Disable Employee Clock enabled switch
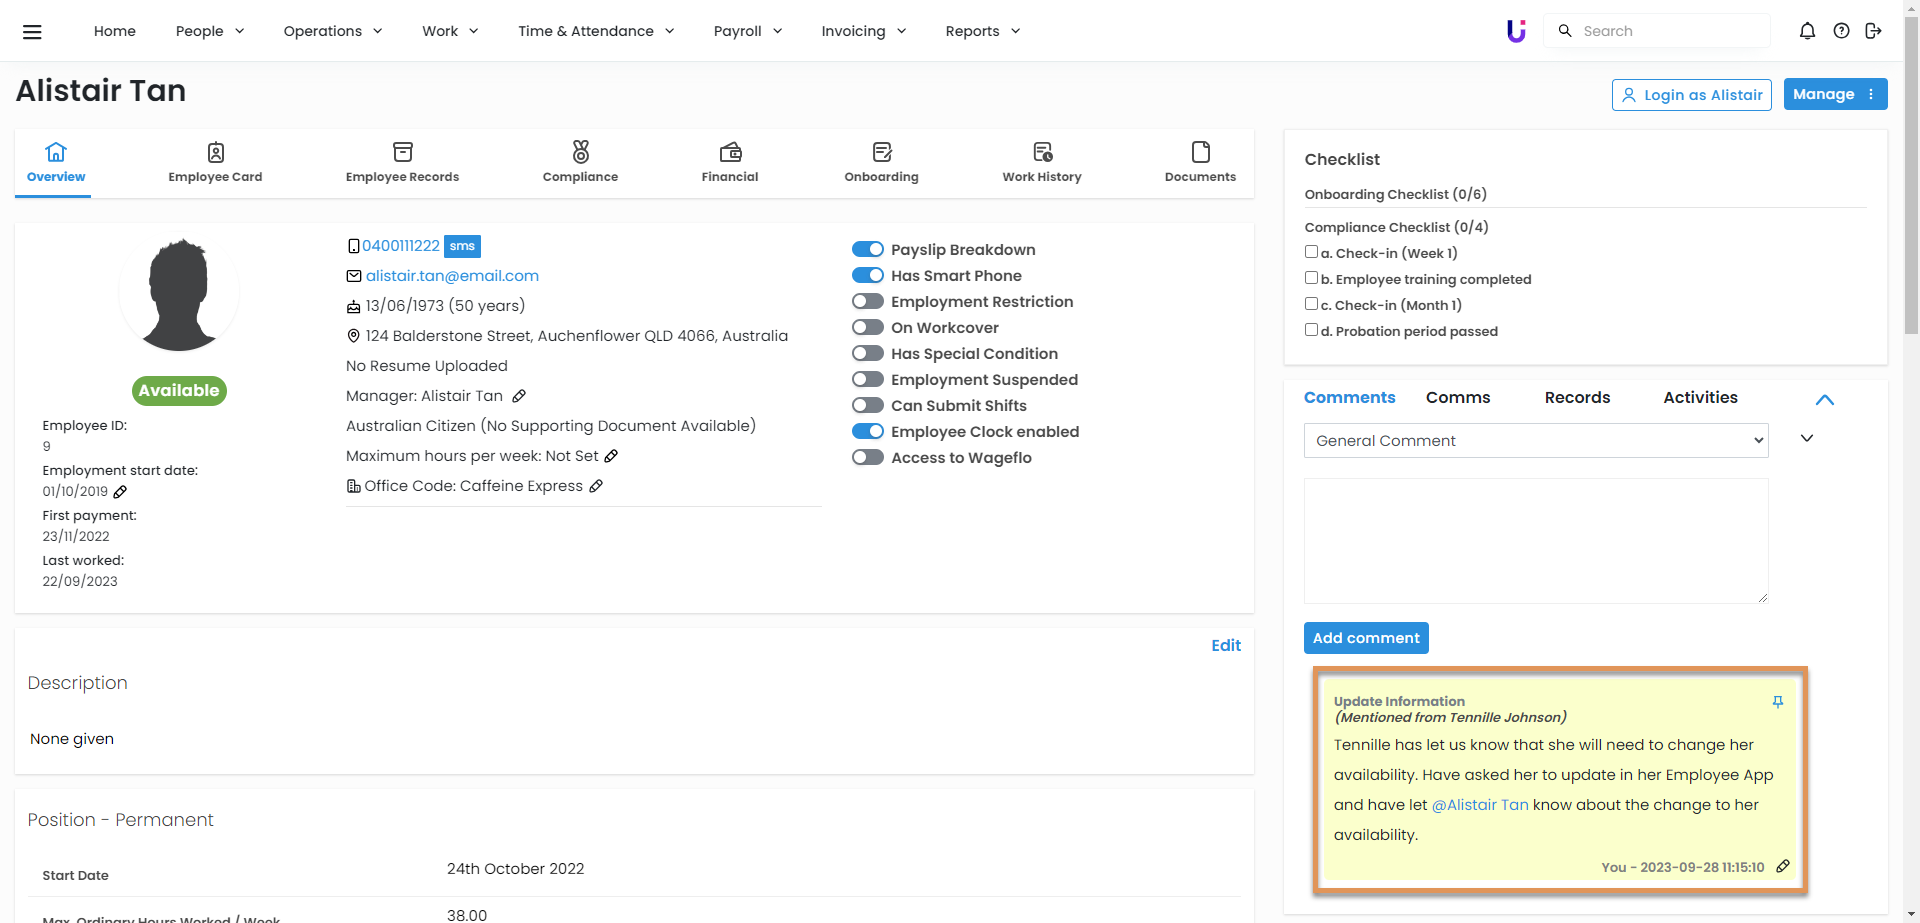1920x923 pixels. click(x=868, y=432)
